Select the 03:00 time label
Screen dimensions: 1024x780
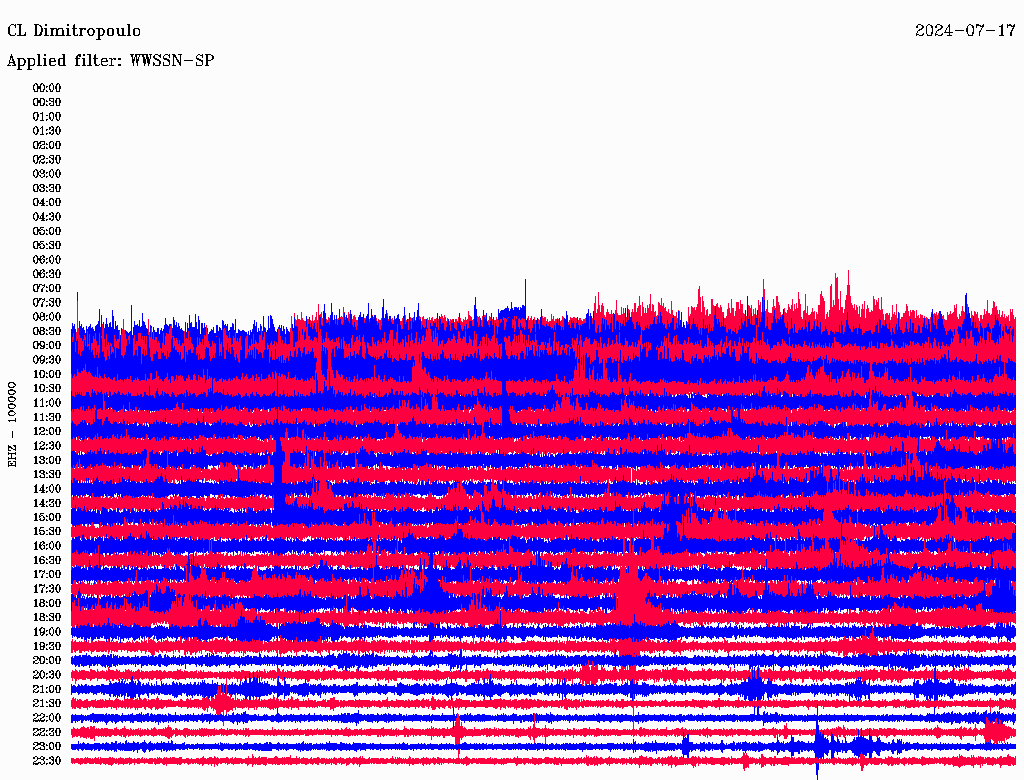[x=47, y=174]
